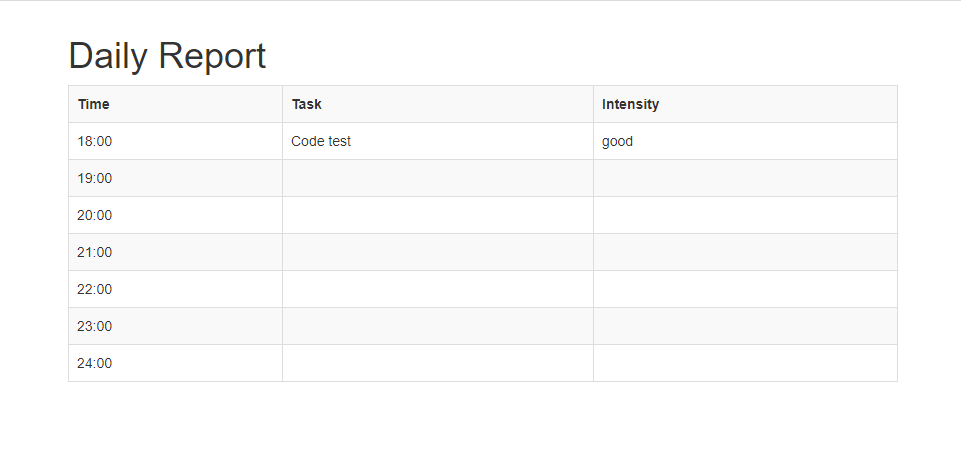Select the Intensity column header
Viewport: 961px width, 464px height.
[x=630, y=104]
